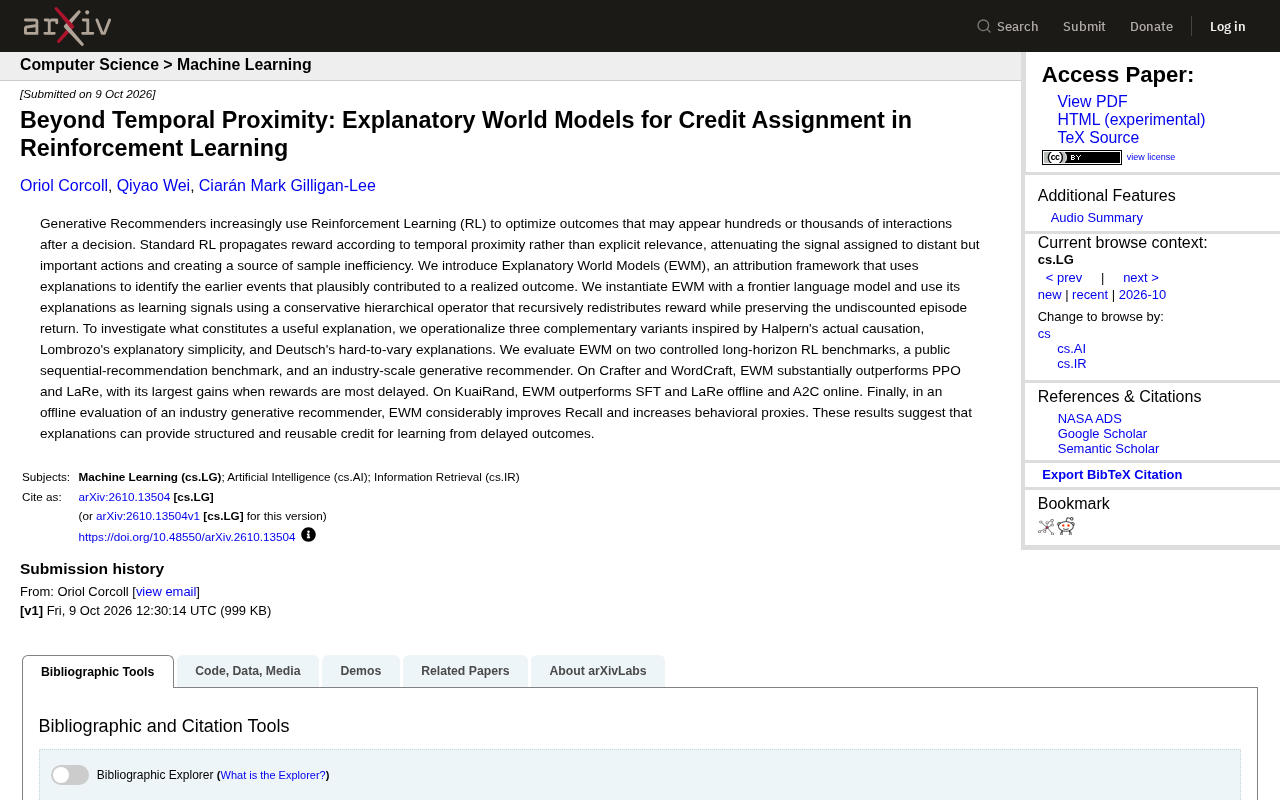
Task: Click the arXiv logo
Action: [67, 26]
